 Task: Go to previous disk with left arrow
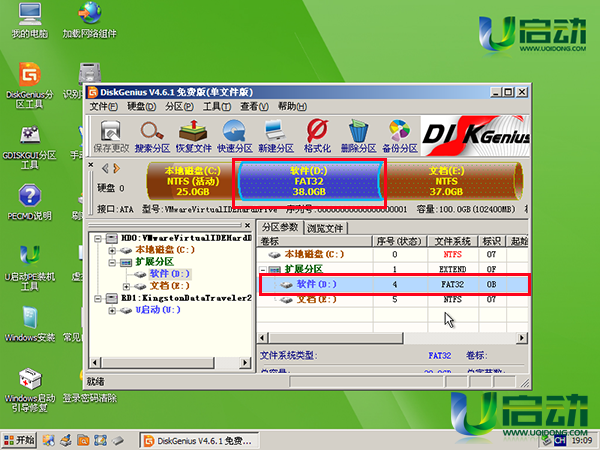tap(105, 168)
